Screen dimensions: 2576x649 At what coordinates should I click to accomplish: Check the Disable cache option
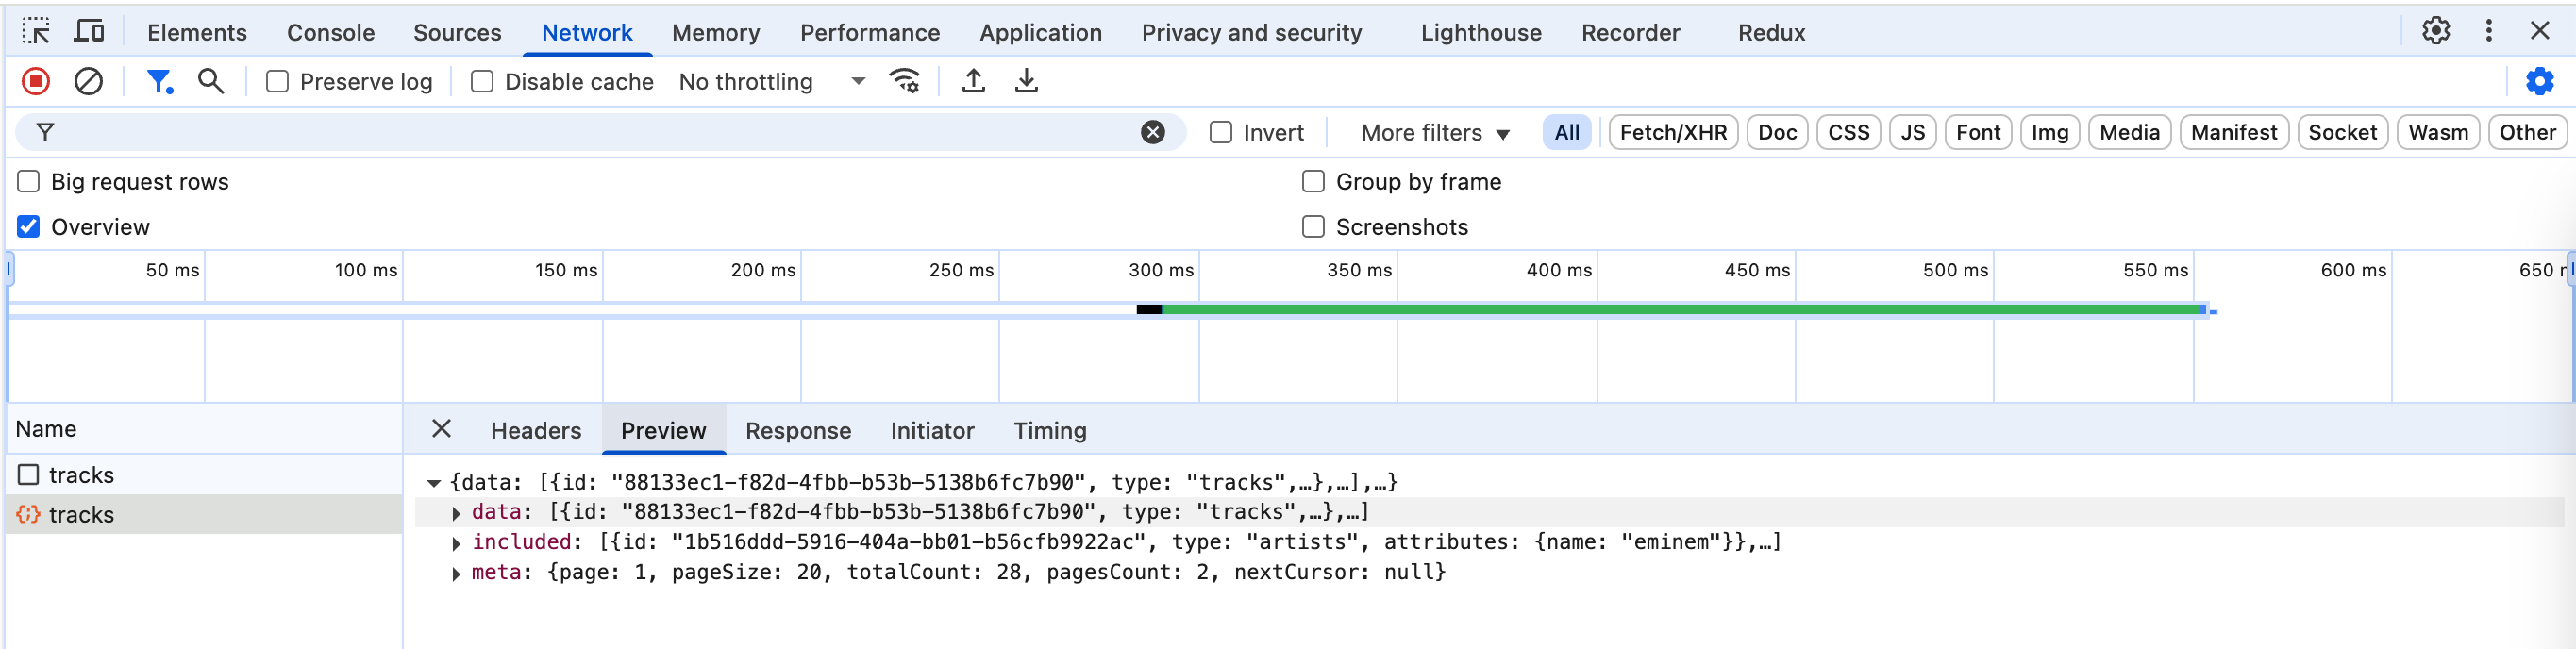point(482,82)
